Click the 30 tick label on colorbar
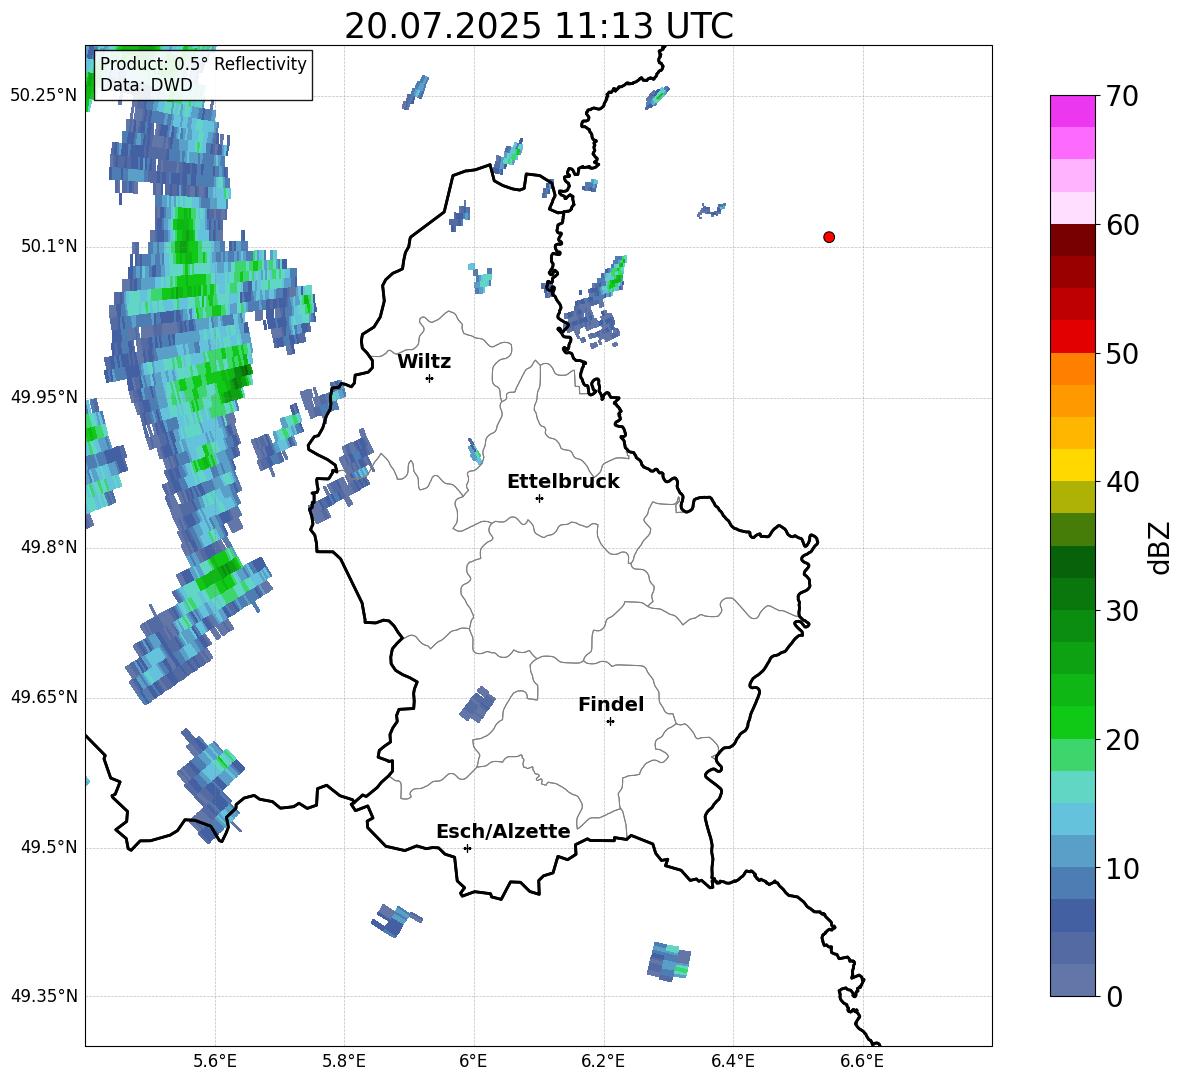This screenshot has height=1081, width=1184. [1122, 611]
